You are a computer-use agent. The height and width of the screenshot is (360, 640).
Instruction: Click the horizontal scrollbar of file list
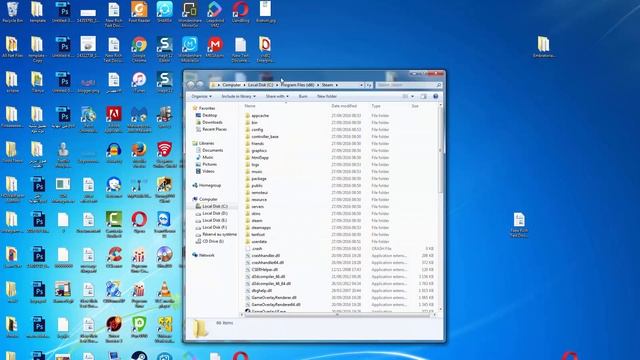click(x=337, y=315)
